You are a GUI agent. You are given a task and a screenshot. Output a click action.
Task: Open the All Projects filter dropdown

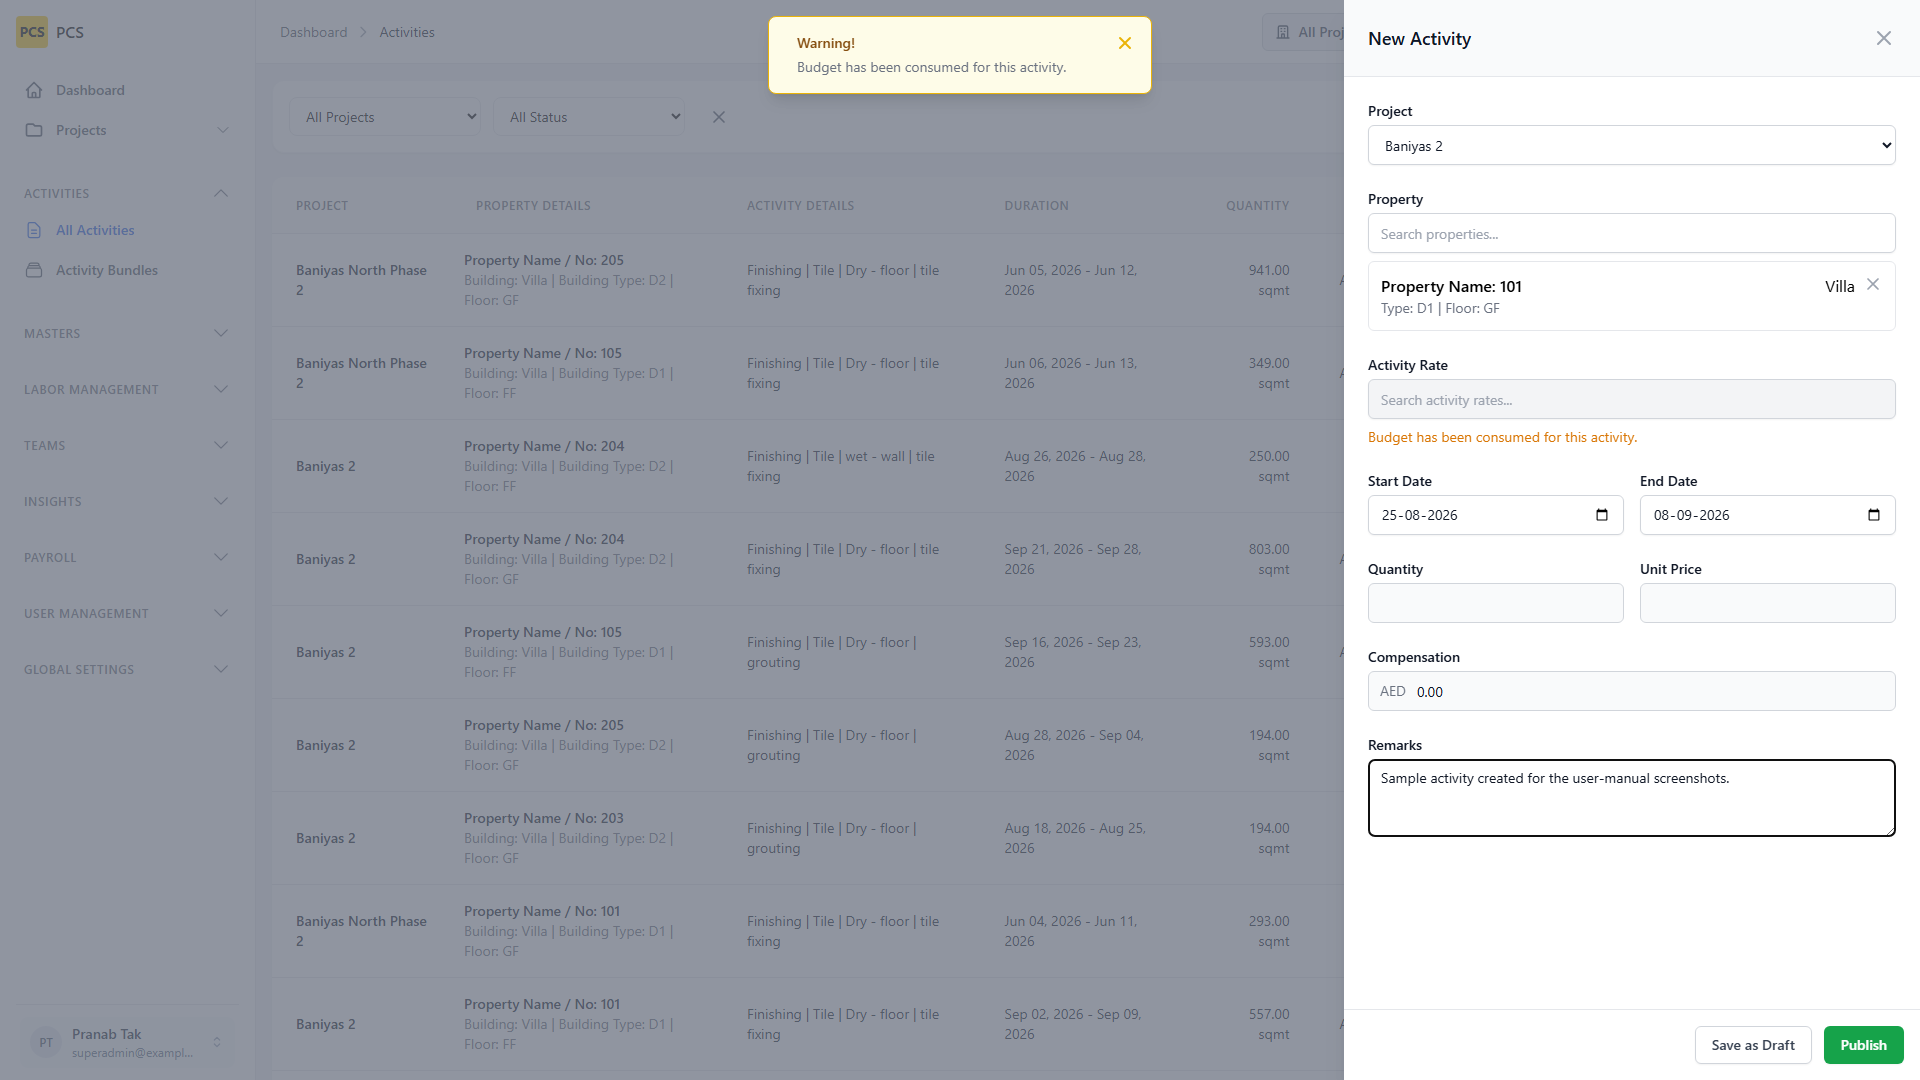pyautogui.click(x=385, y=117)
